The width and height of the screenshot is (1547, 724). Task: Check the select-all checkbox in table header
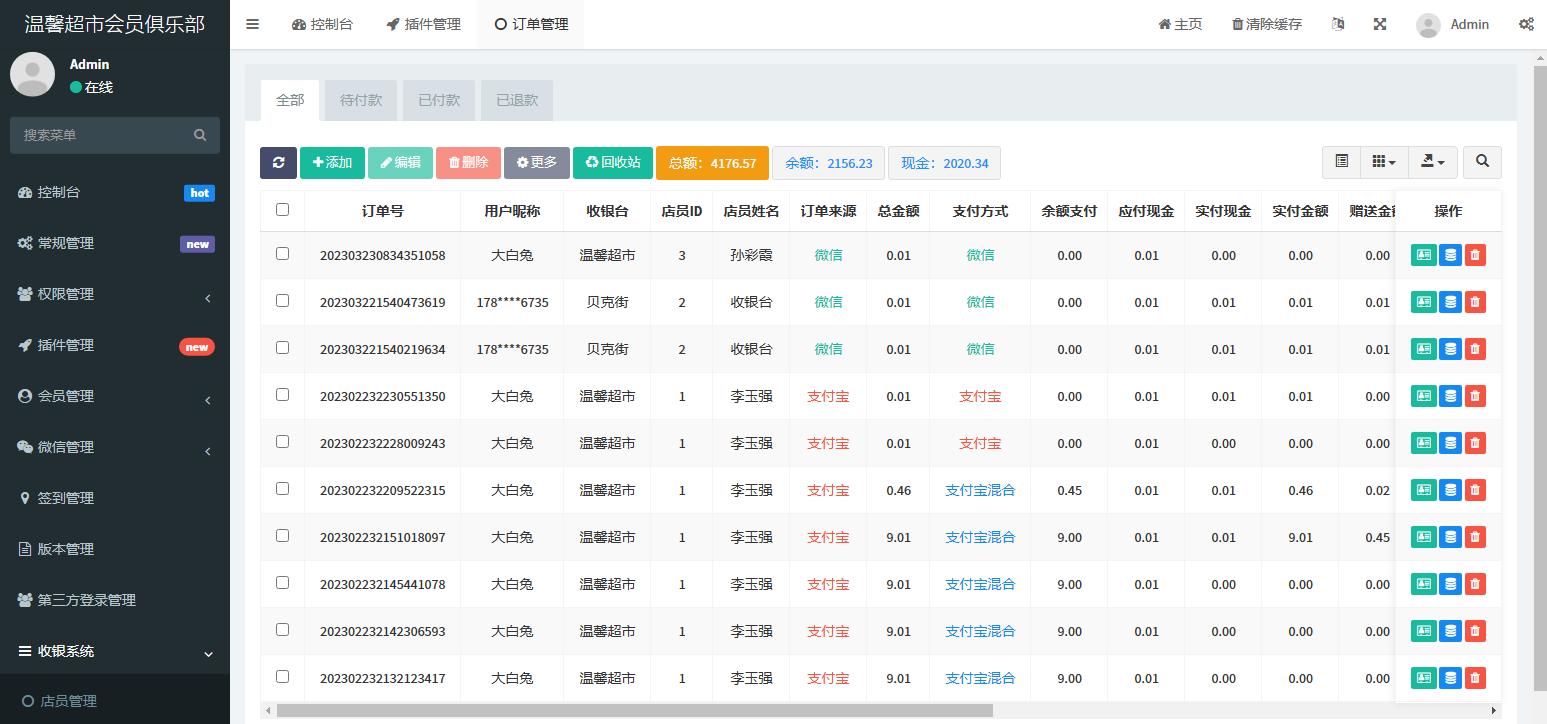click(x=282, y=210)
